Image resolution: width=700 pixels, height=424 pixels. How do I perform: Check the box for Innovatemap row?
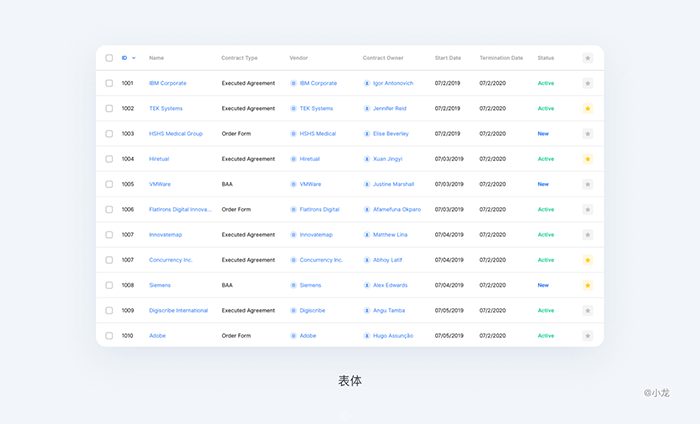click(109, 235)
